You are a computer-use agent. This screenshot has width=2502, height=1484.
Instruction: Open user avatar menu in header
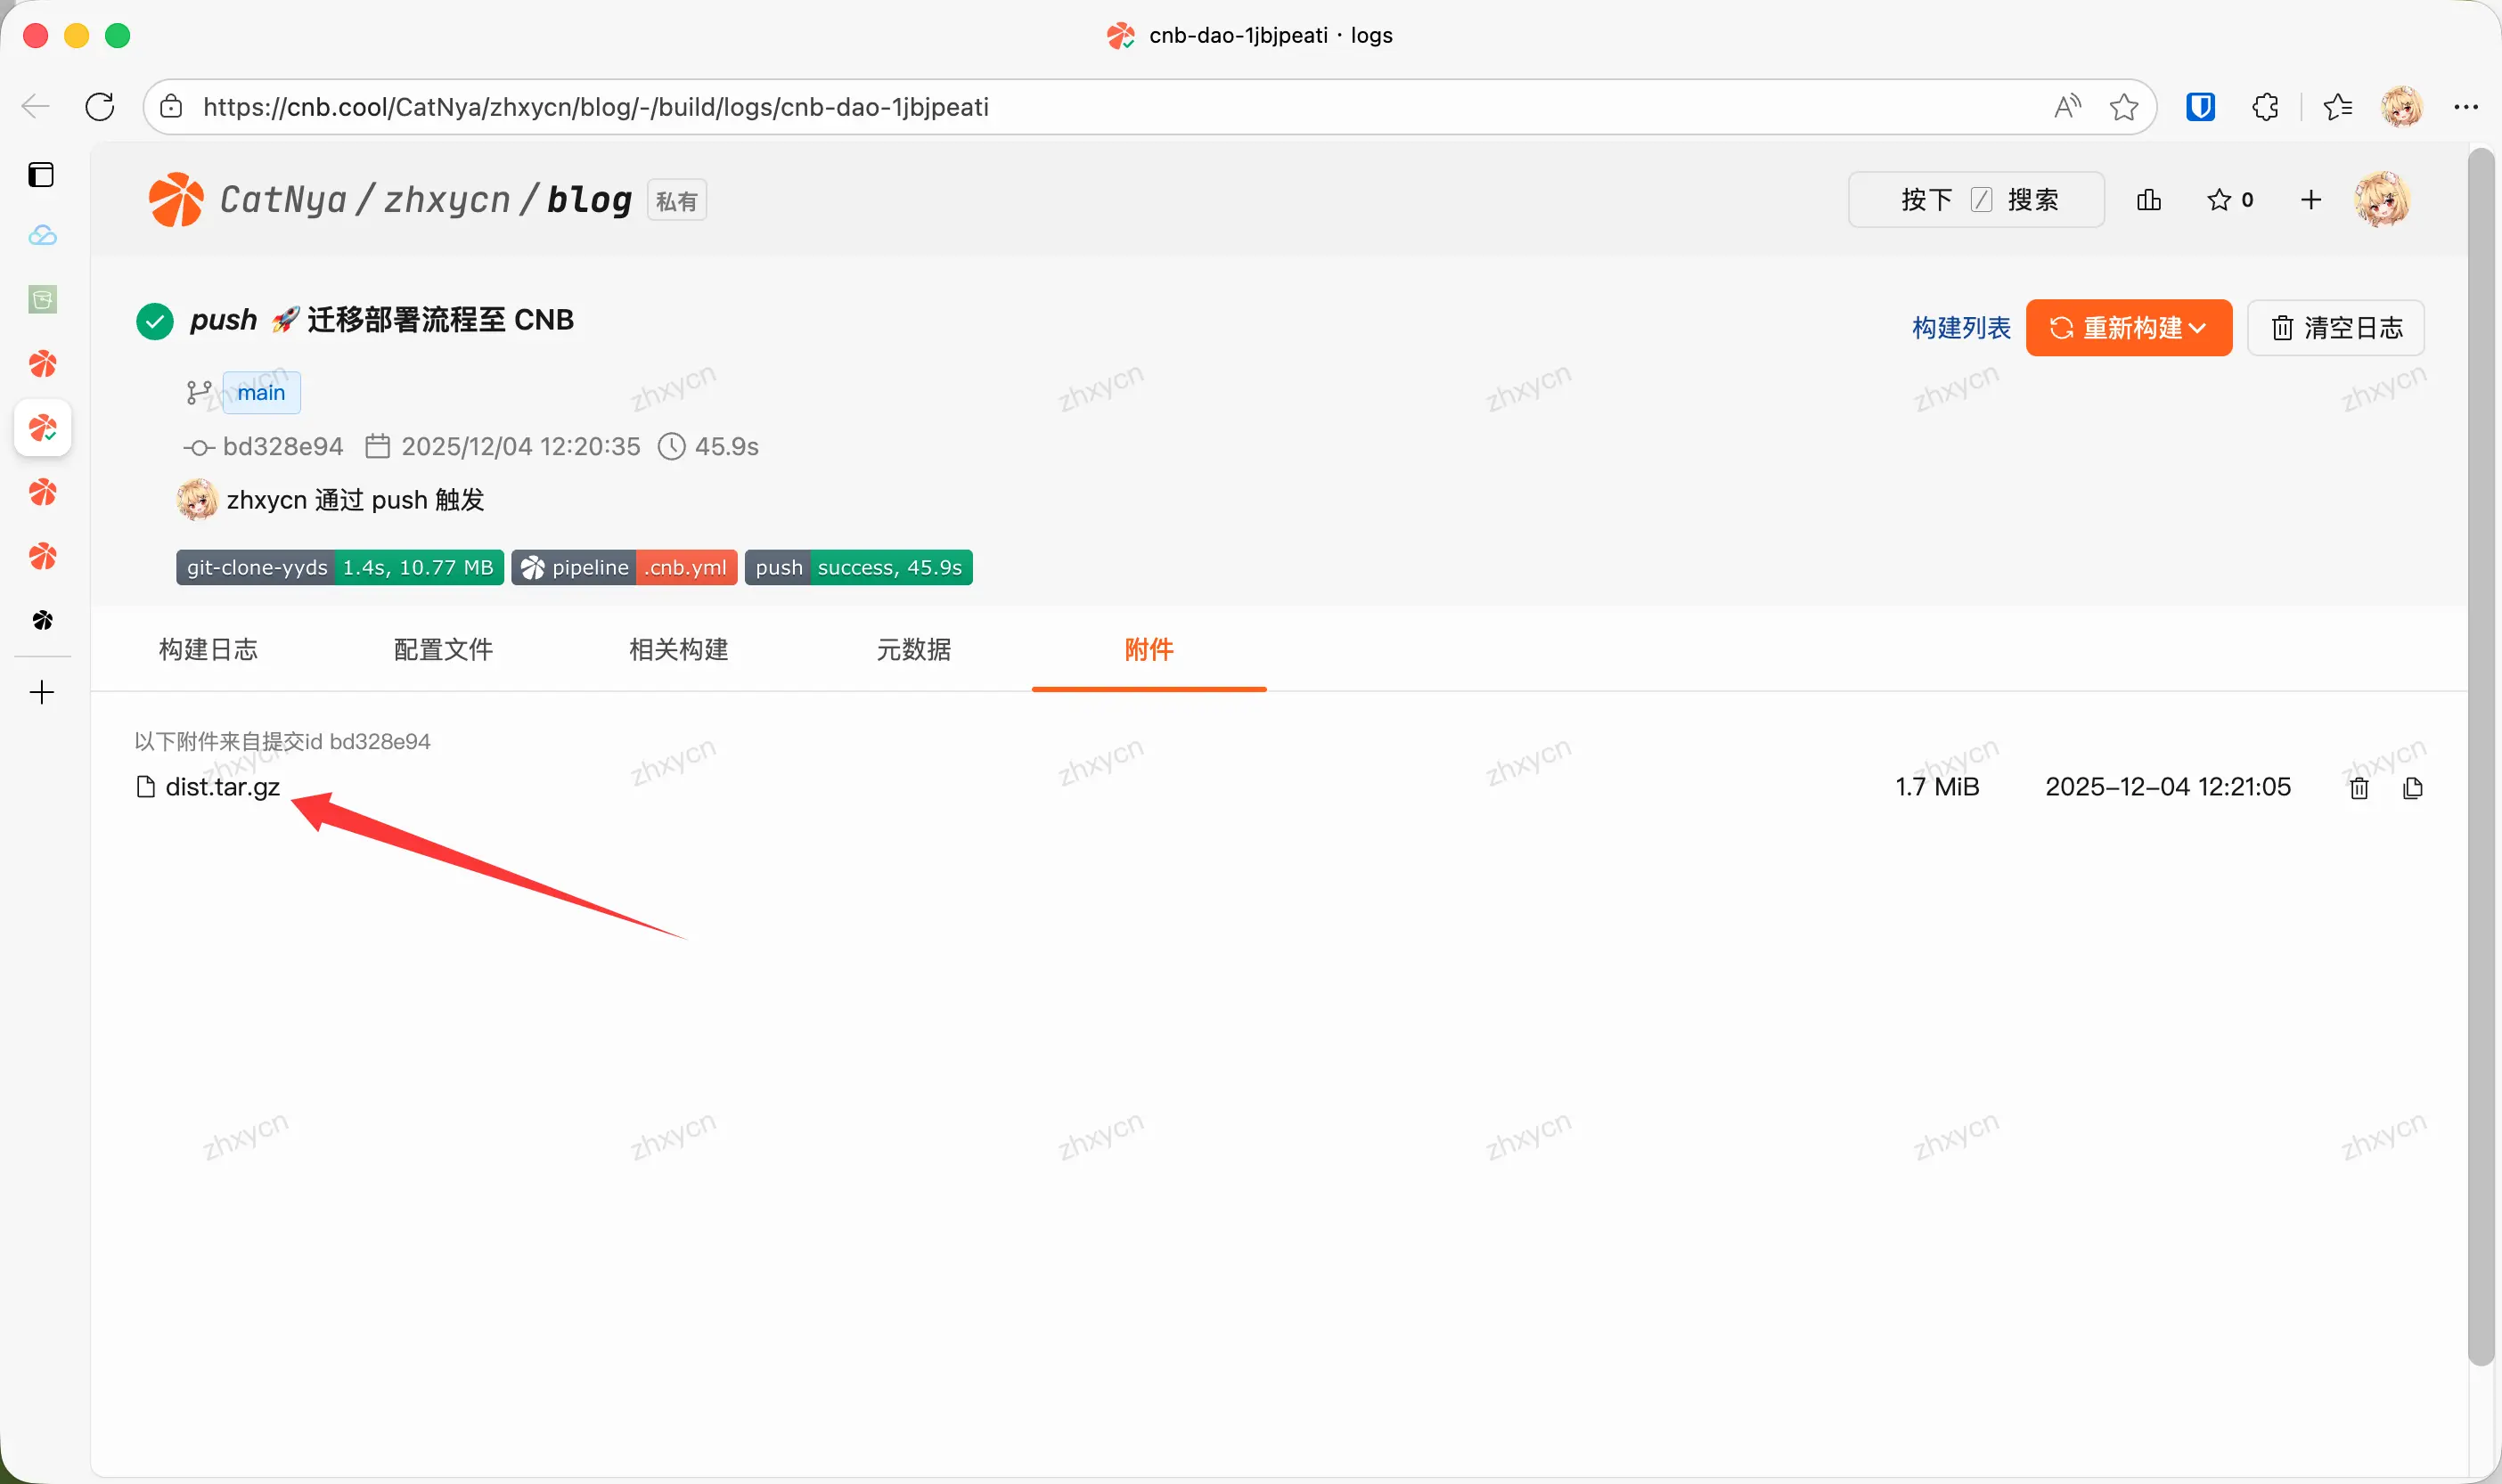(2382, 200)
